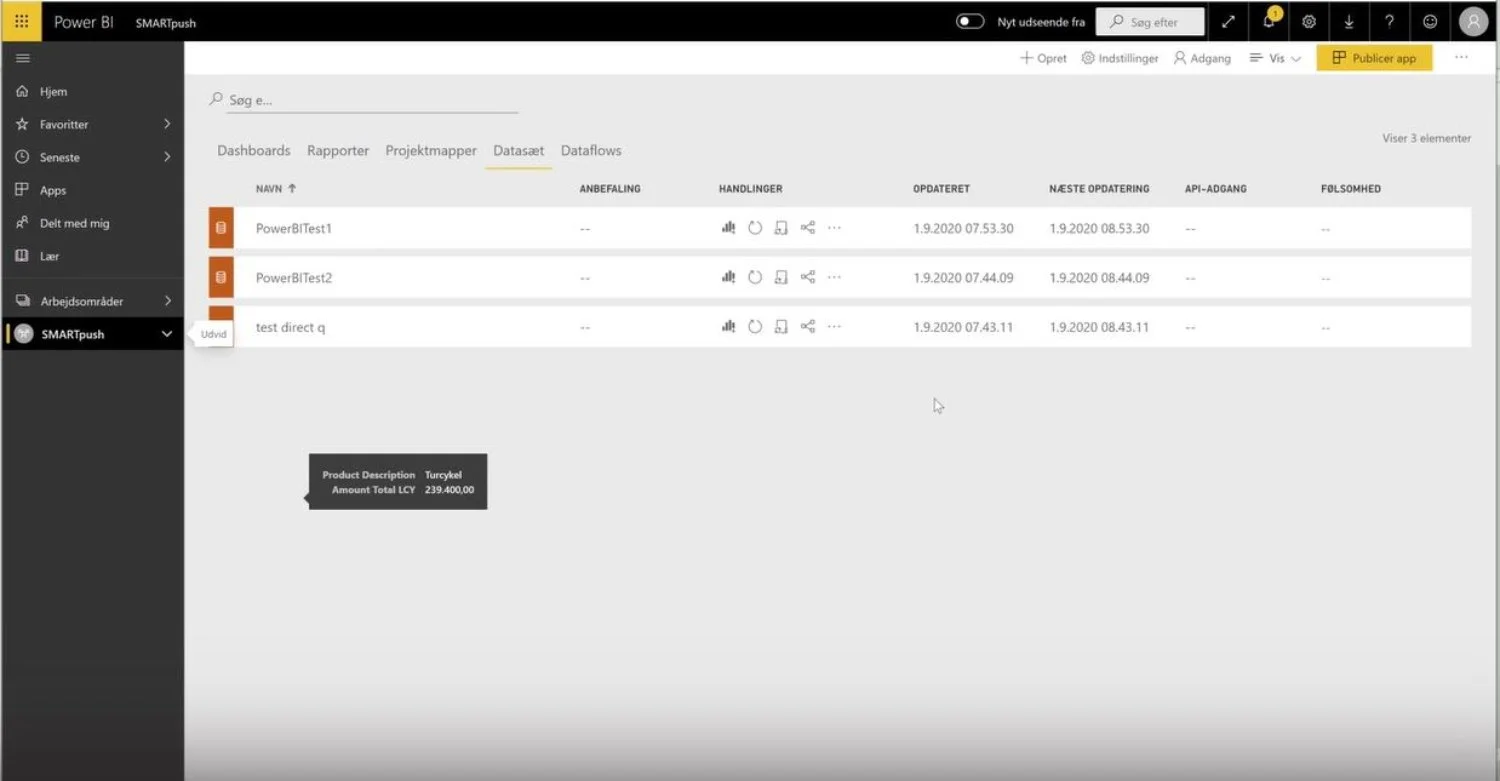Open the app launcher waffle icon
Image resolution: width=1500 pixels, height=781 pixels.
[x=22, y=21]
